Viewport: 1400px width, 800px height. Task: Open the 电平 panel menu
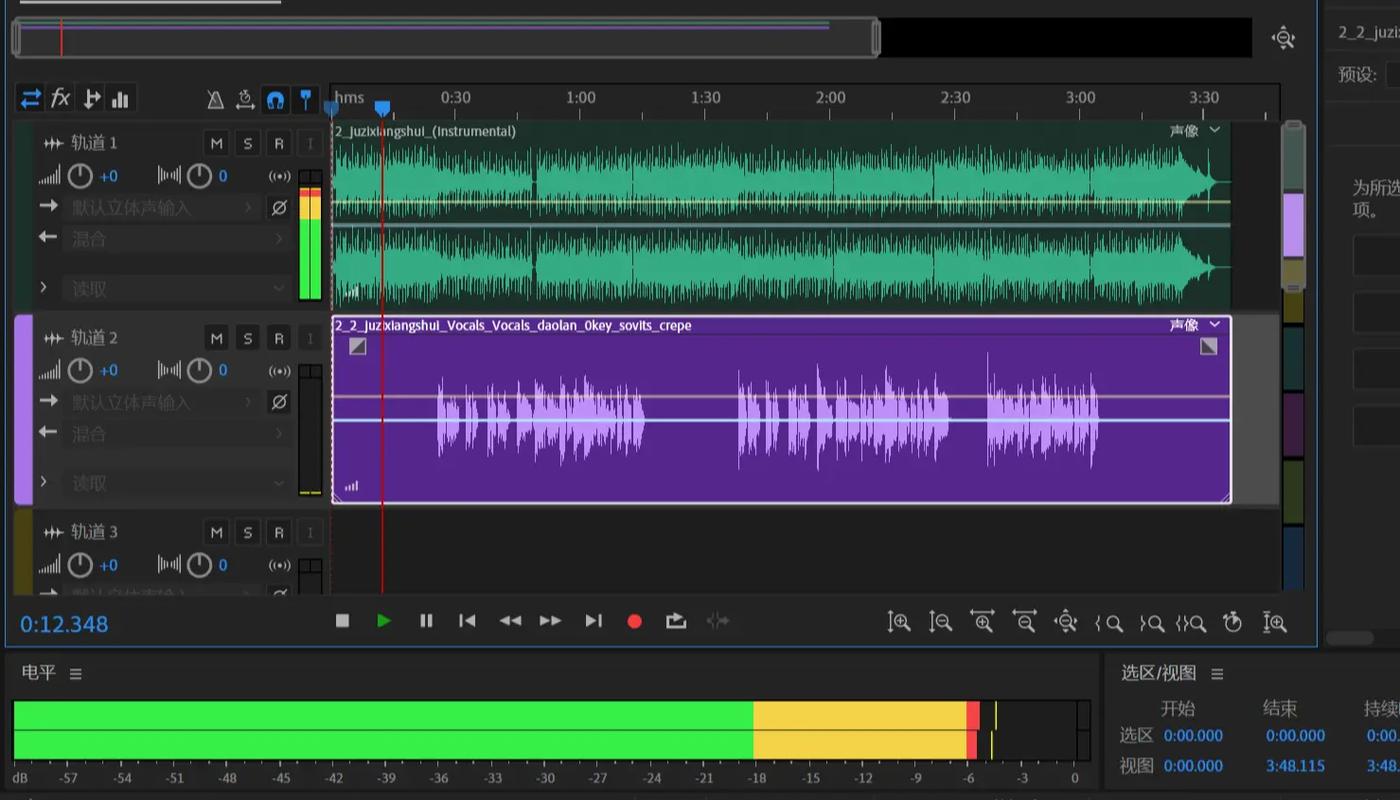click(x=75, y=674)
